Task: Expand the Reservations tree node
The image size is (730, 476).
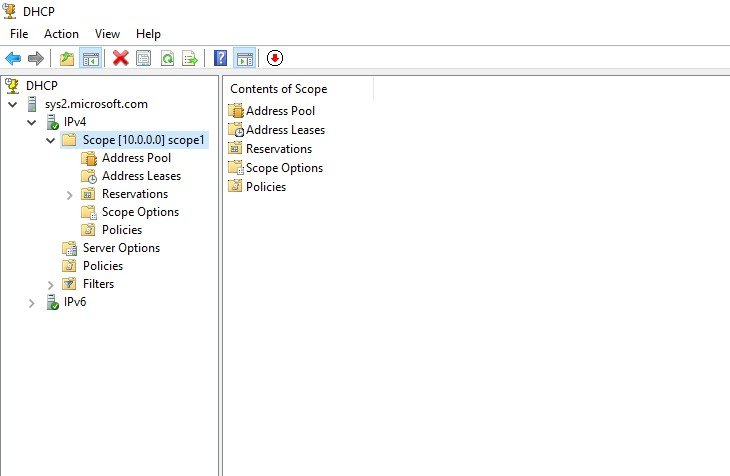Action: pos(69,195)
